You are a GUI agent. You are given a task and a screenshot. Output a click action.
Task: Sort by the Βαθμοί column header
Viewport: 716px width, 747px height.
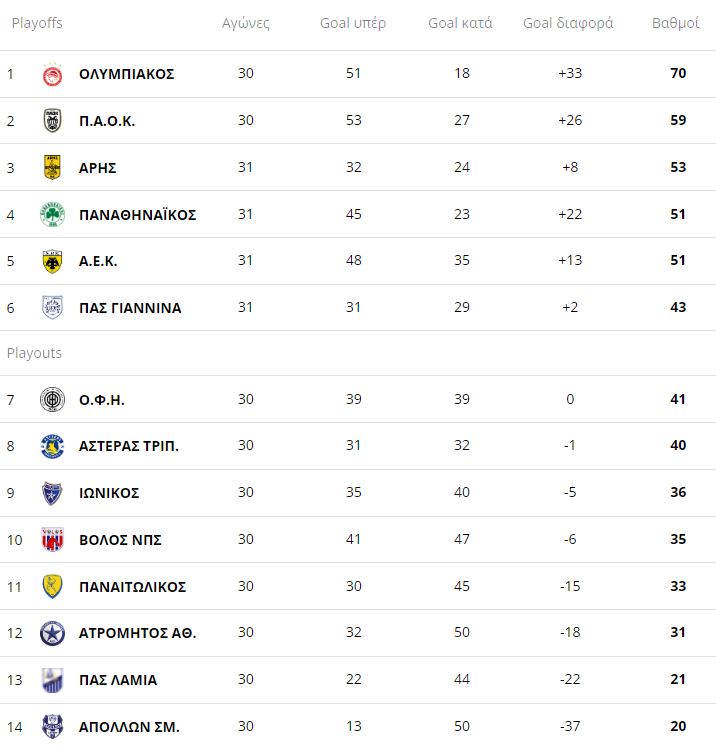click(x=675, y=23)
